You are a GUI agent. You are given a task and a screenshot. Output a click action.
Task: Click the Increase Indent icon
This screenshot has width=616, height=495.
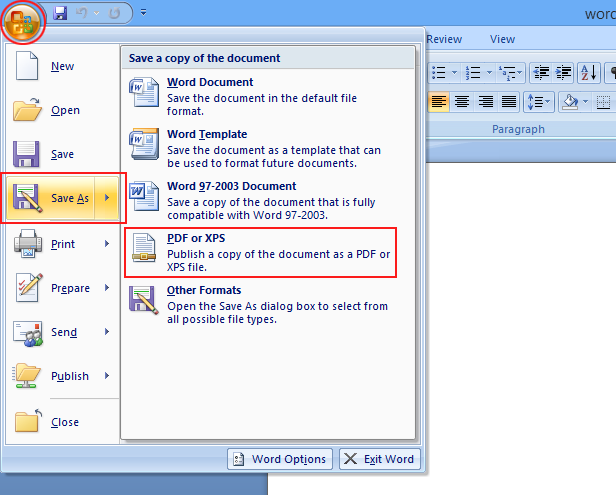click(x=563, y=73)
